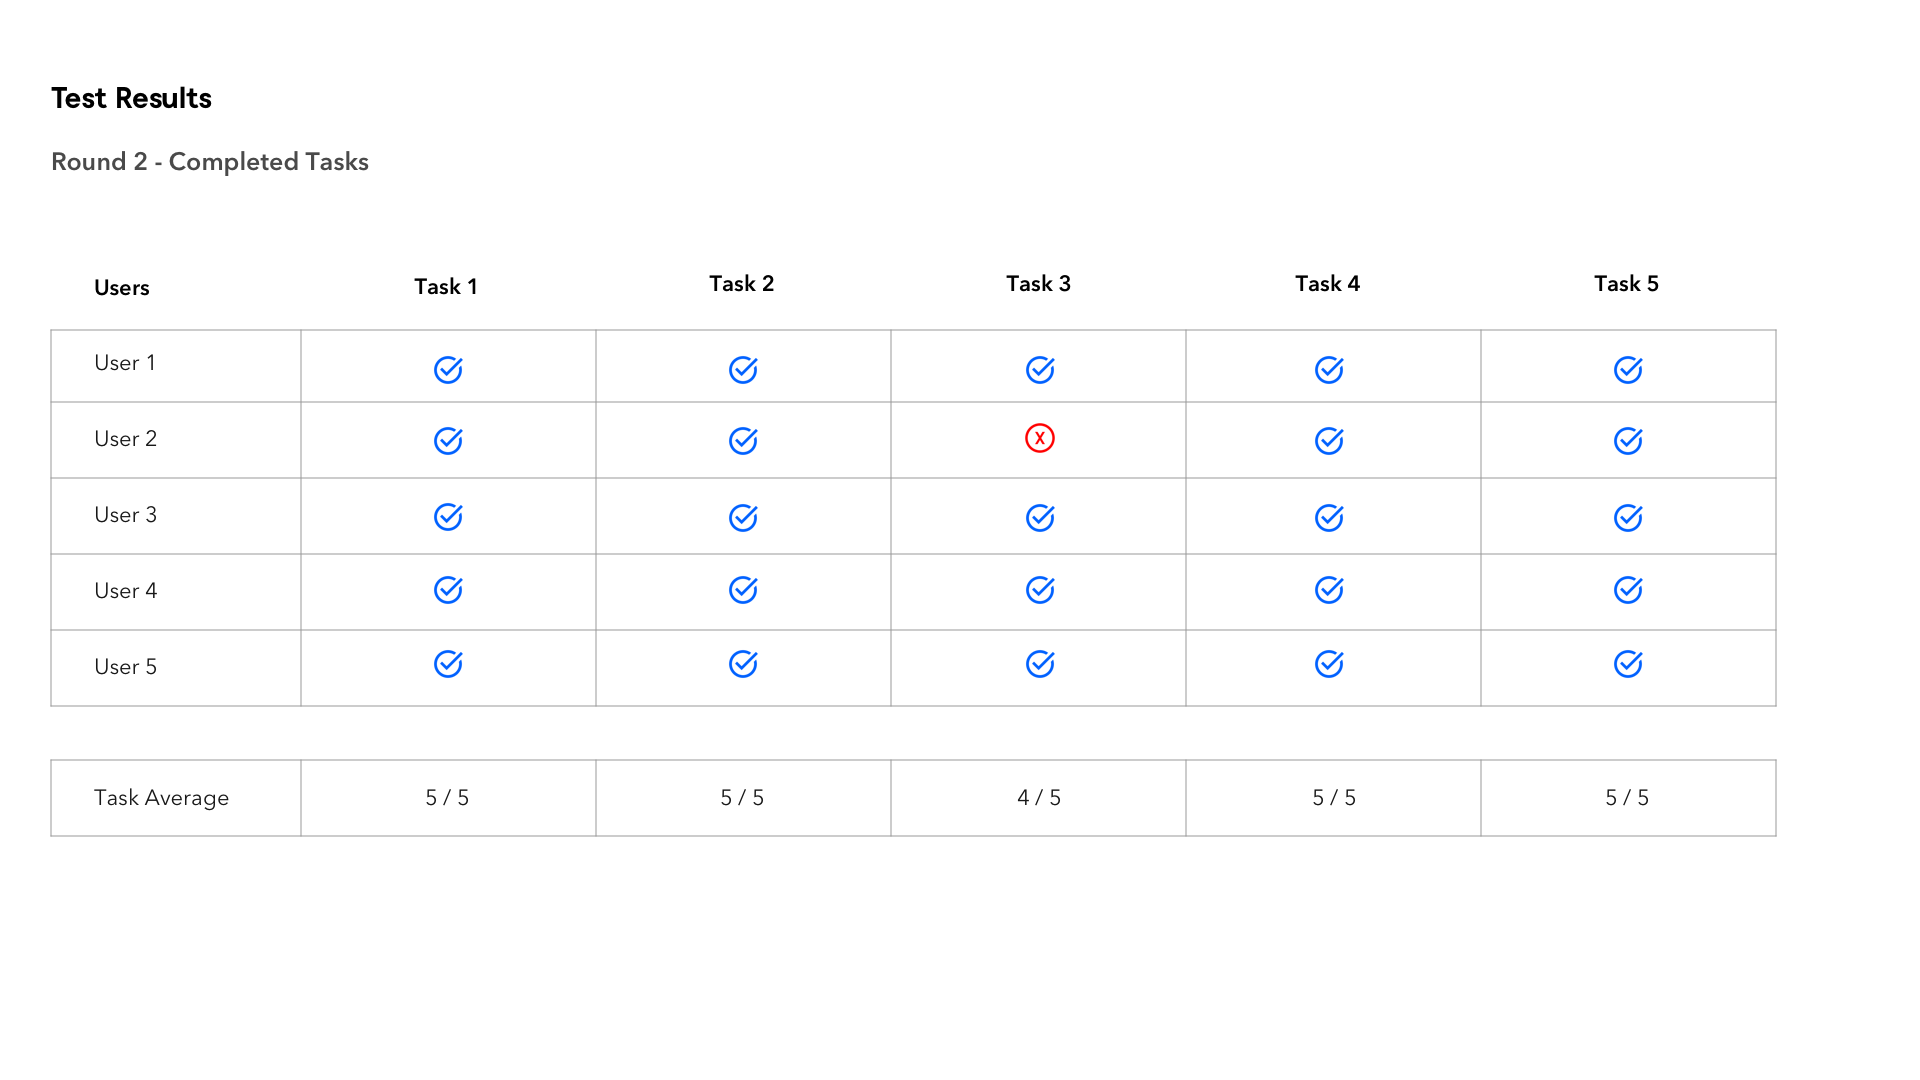1920x1080 pixels.
Task: Select the Task 1 column header
Action: 446,287
